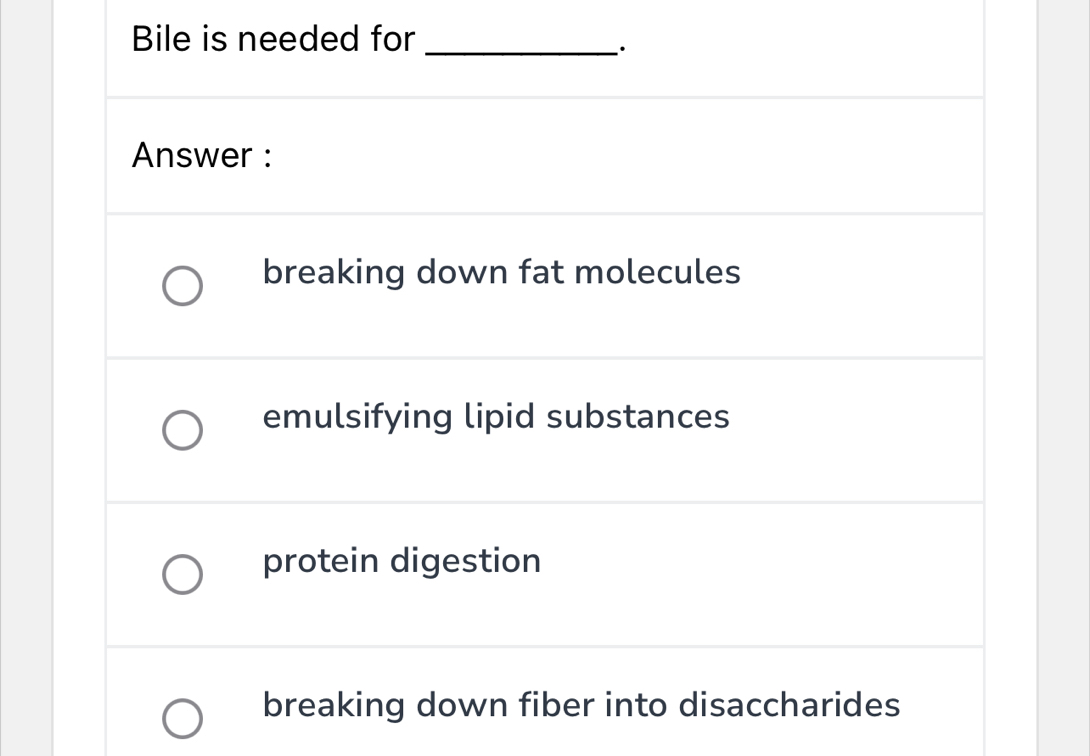
Task: Click the answer text 'breaking down fiber into disaccharides'
Action: pos(580,705)
